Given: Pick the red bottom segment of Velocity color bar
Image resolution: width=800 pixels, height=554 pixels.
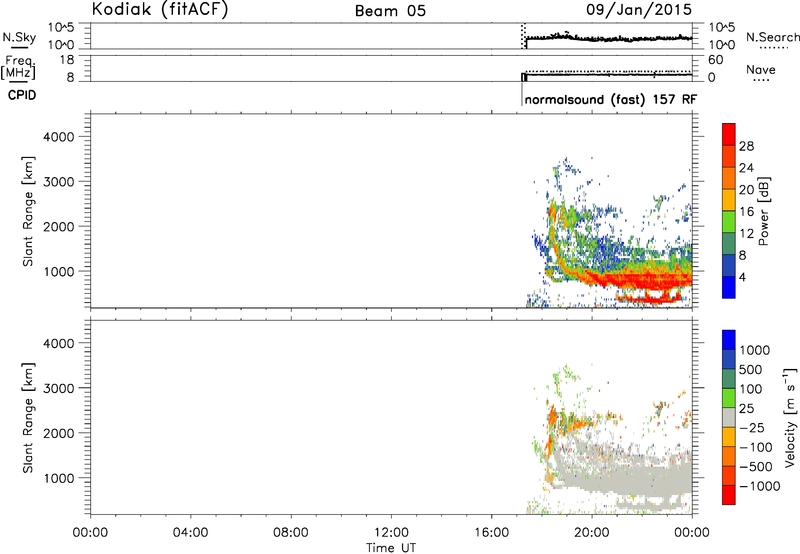Looking at the screenshot, I should [x=729, y=495].
